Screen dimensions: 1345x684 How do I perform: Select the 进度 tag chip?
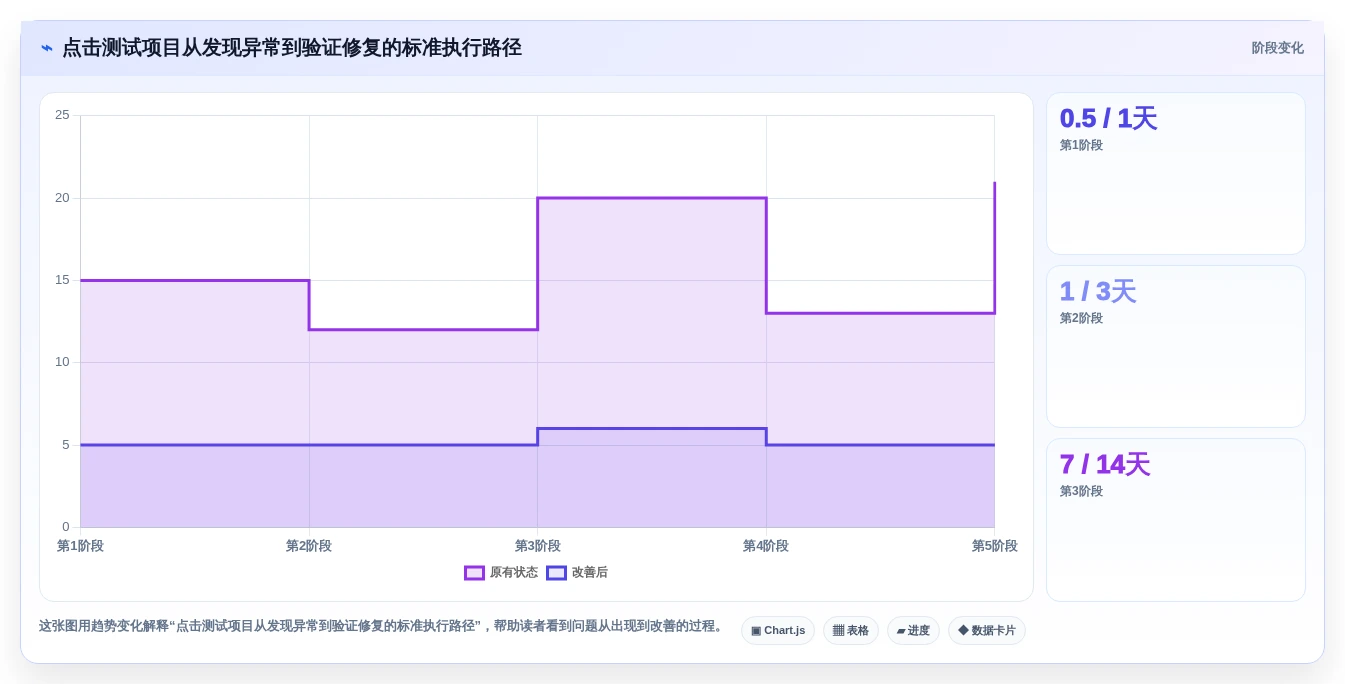[x=913, y=631]
